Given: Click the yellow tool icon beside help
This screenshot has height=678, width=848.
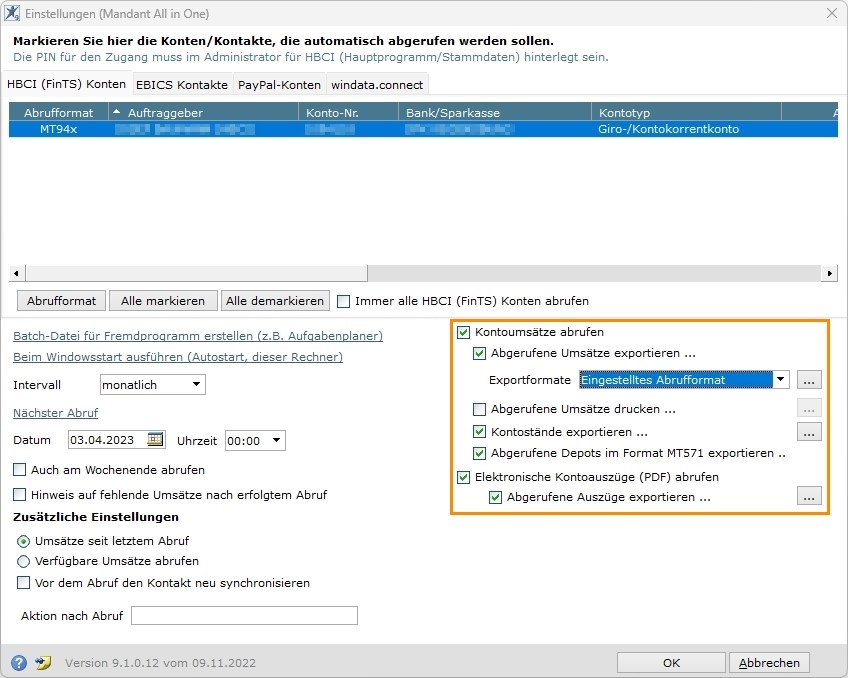Looking at the screenshot, I should (43, 662).
